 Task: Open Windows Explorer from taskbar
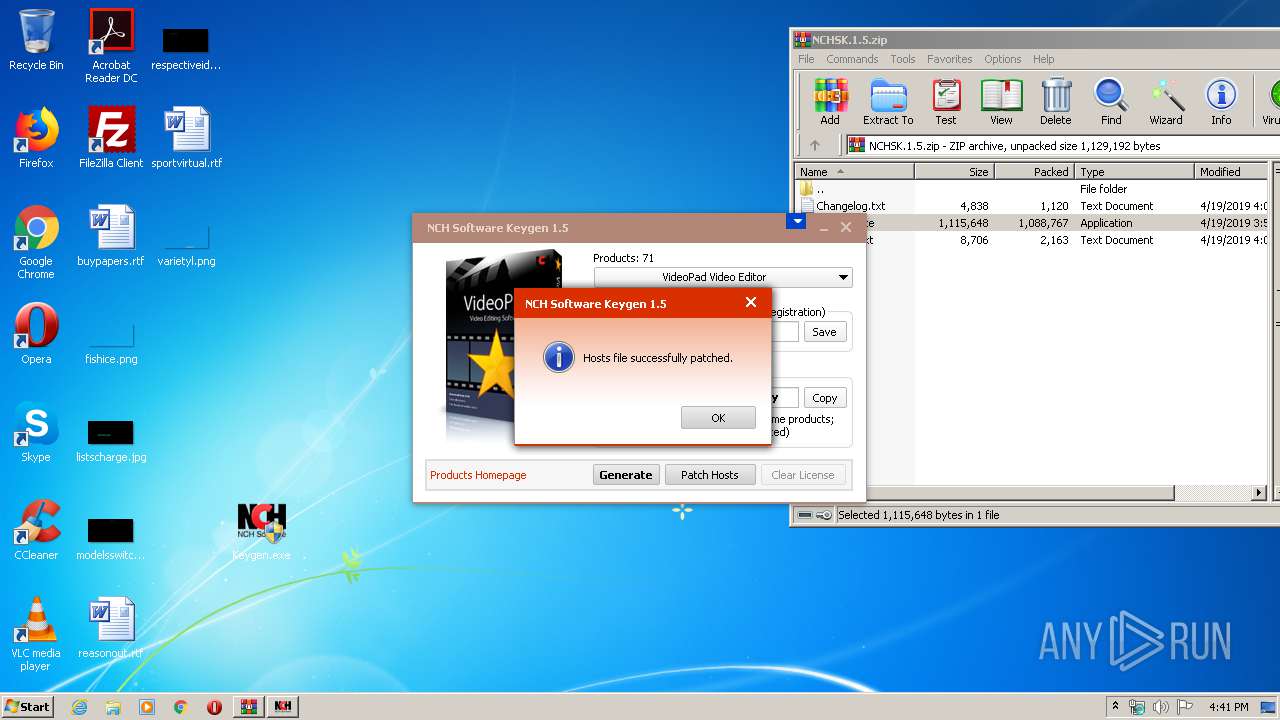[113, 707]
